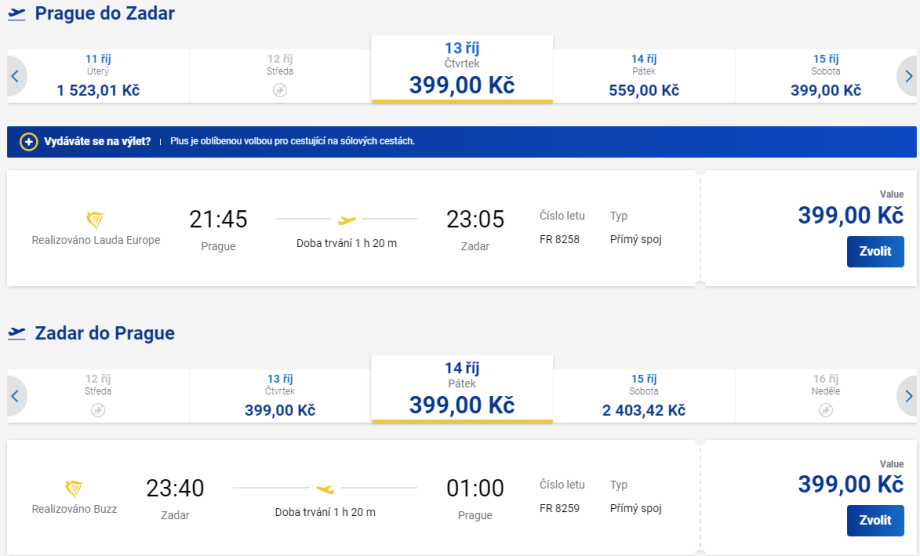Show later return dates with right arrow

tap(907, 396)
